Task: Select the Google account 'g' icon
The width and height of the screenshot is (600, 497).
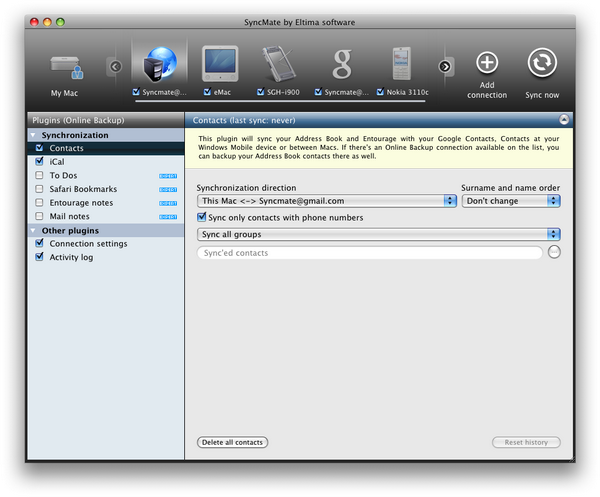Action: (x=342, y=64)
